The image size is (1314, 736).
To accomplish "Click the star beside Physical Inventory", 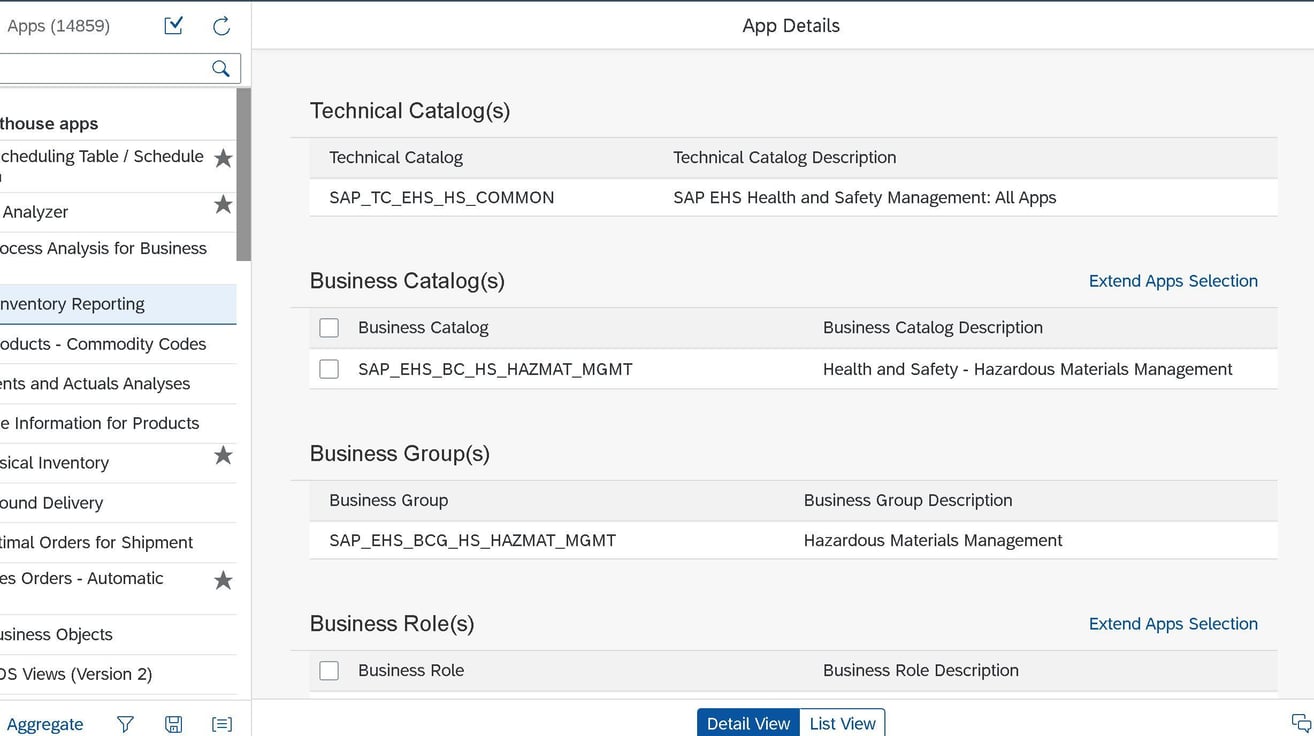I will [222, 455].
